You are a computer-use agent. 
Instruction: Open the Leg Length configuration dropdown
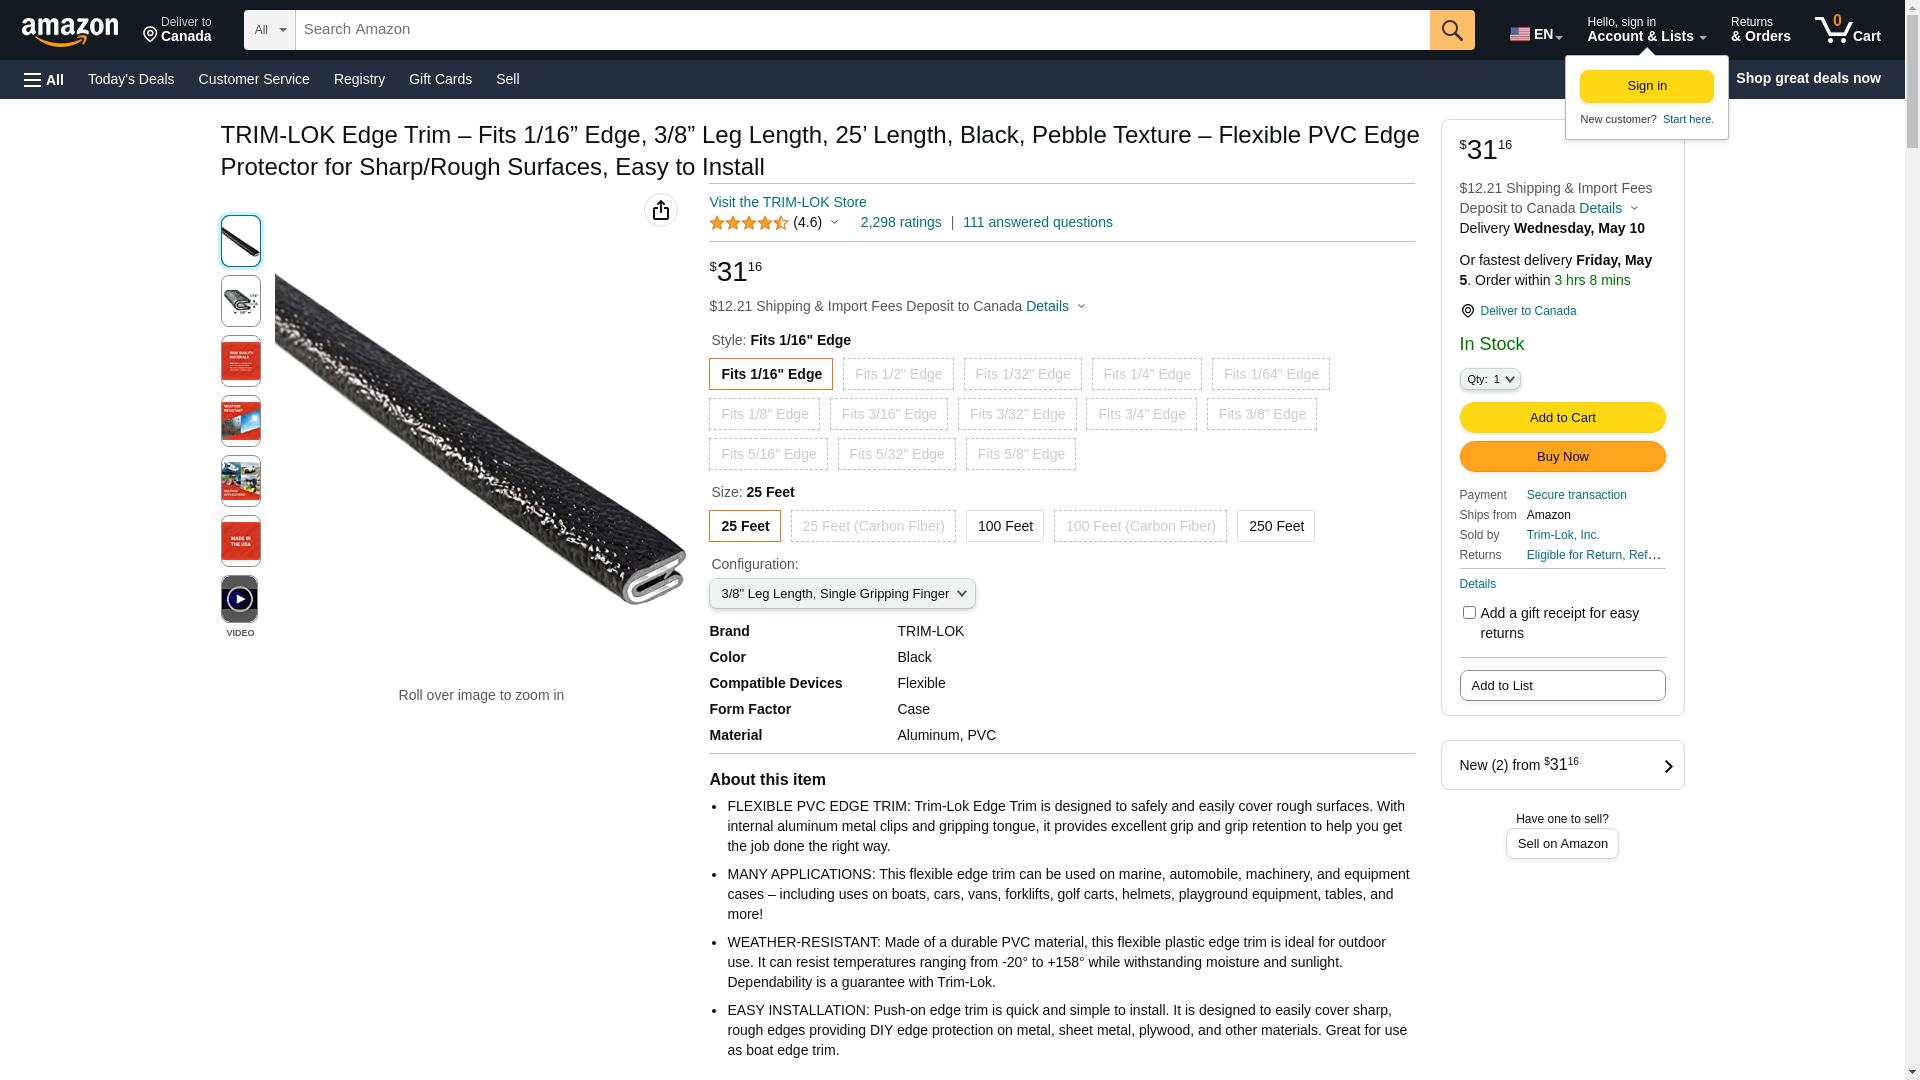tap(841, 594)
